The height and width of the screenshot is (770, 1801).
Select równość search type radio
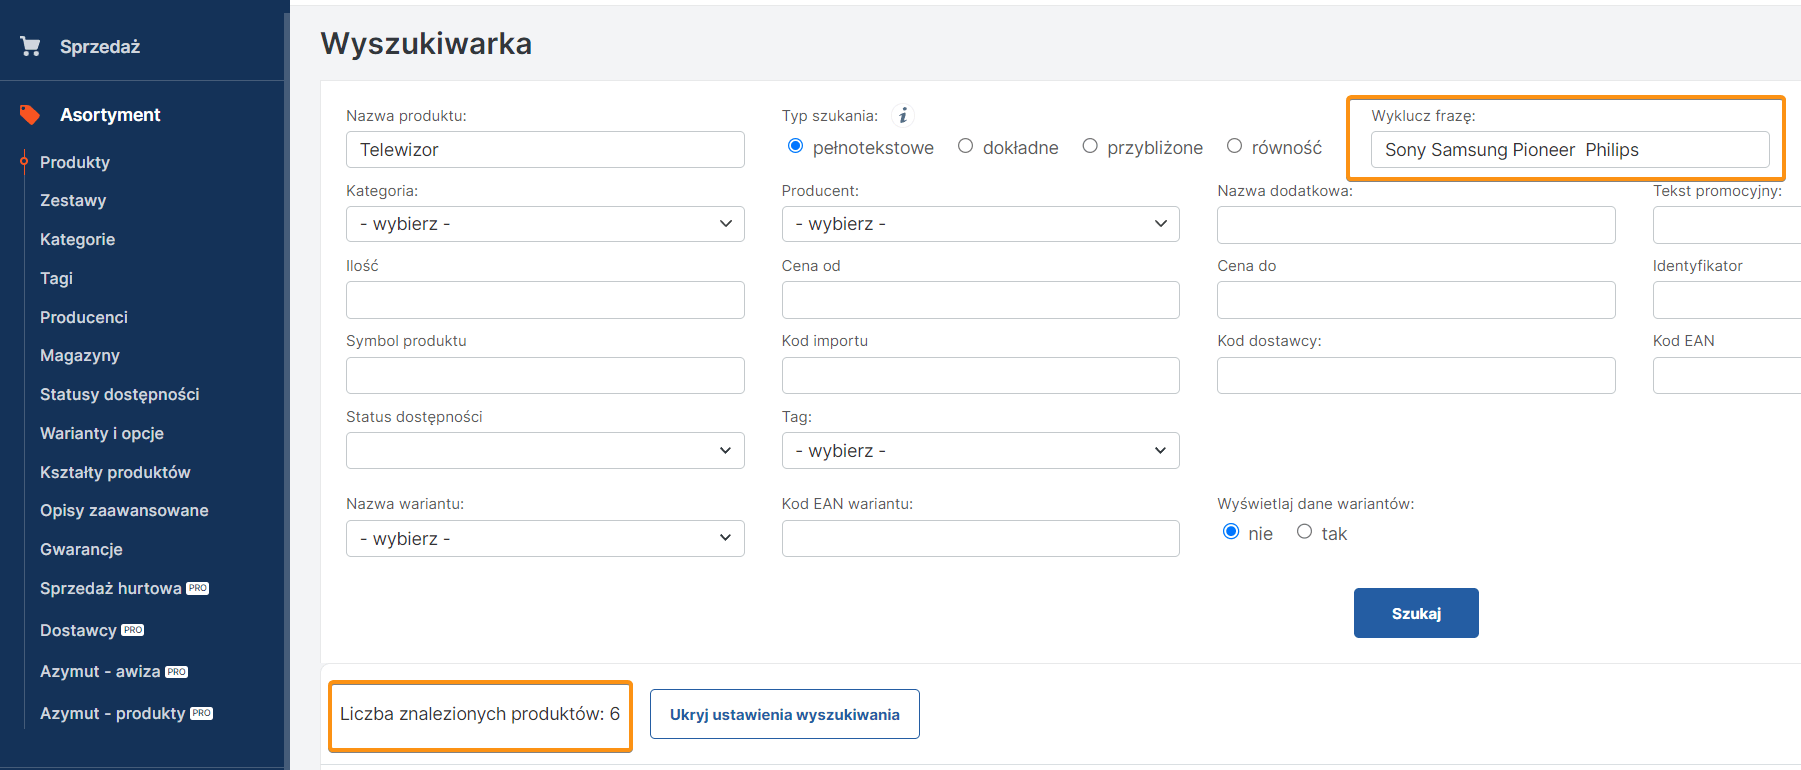coord(1235,147)
